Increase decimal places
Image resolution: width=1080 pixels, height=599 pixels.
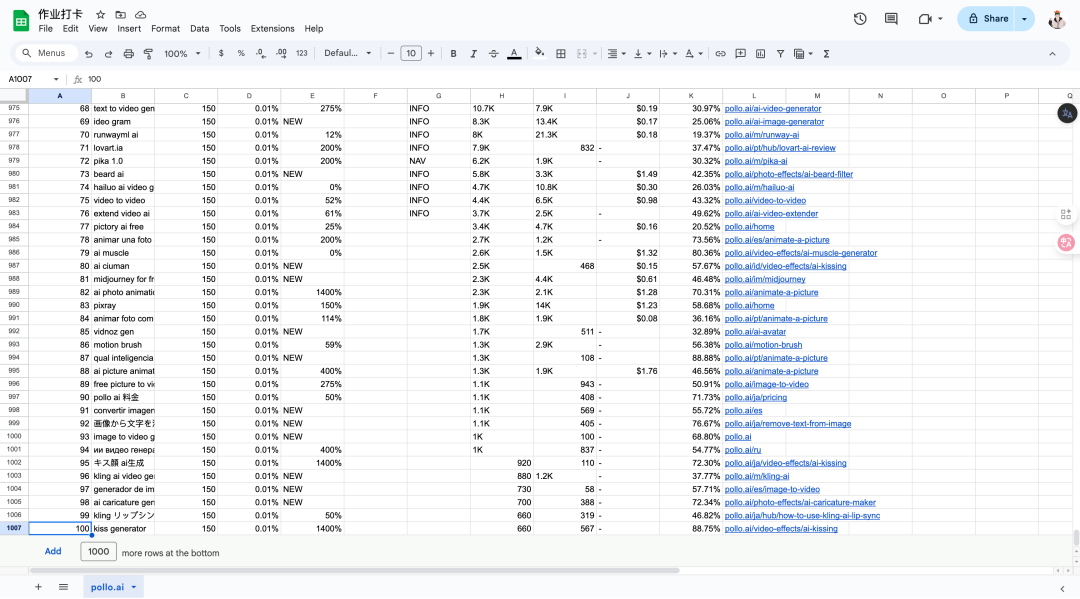click(x=281, y=54)
